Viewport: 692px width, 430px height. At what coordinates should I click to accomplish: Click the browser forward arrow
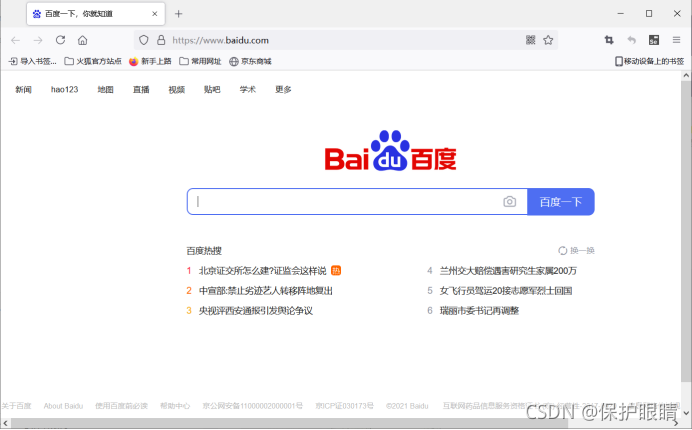click(38, 40)
